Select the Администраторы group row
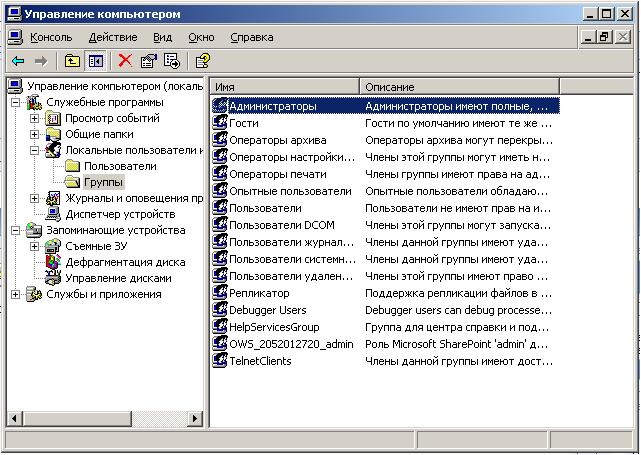This screenshot has height=455, width=641. [385, 106]
